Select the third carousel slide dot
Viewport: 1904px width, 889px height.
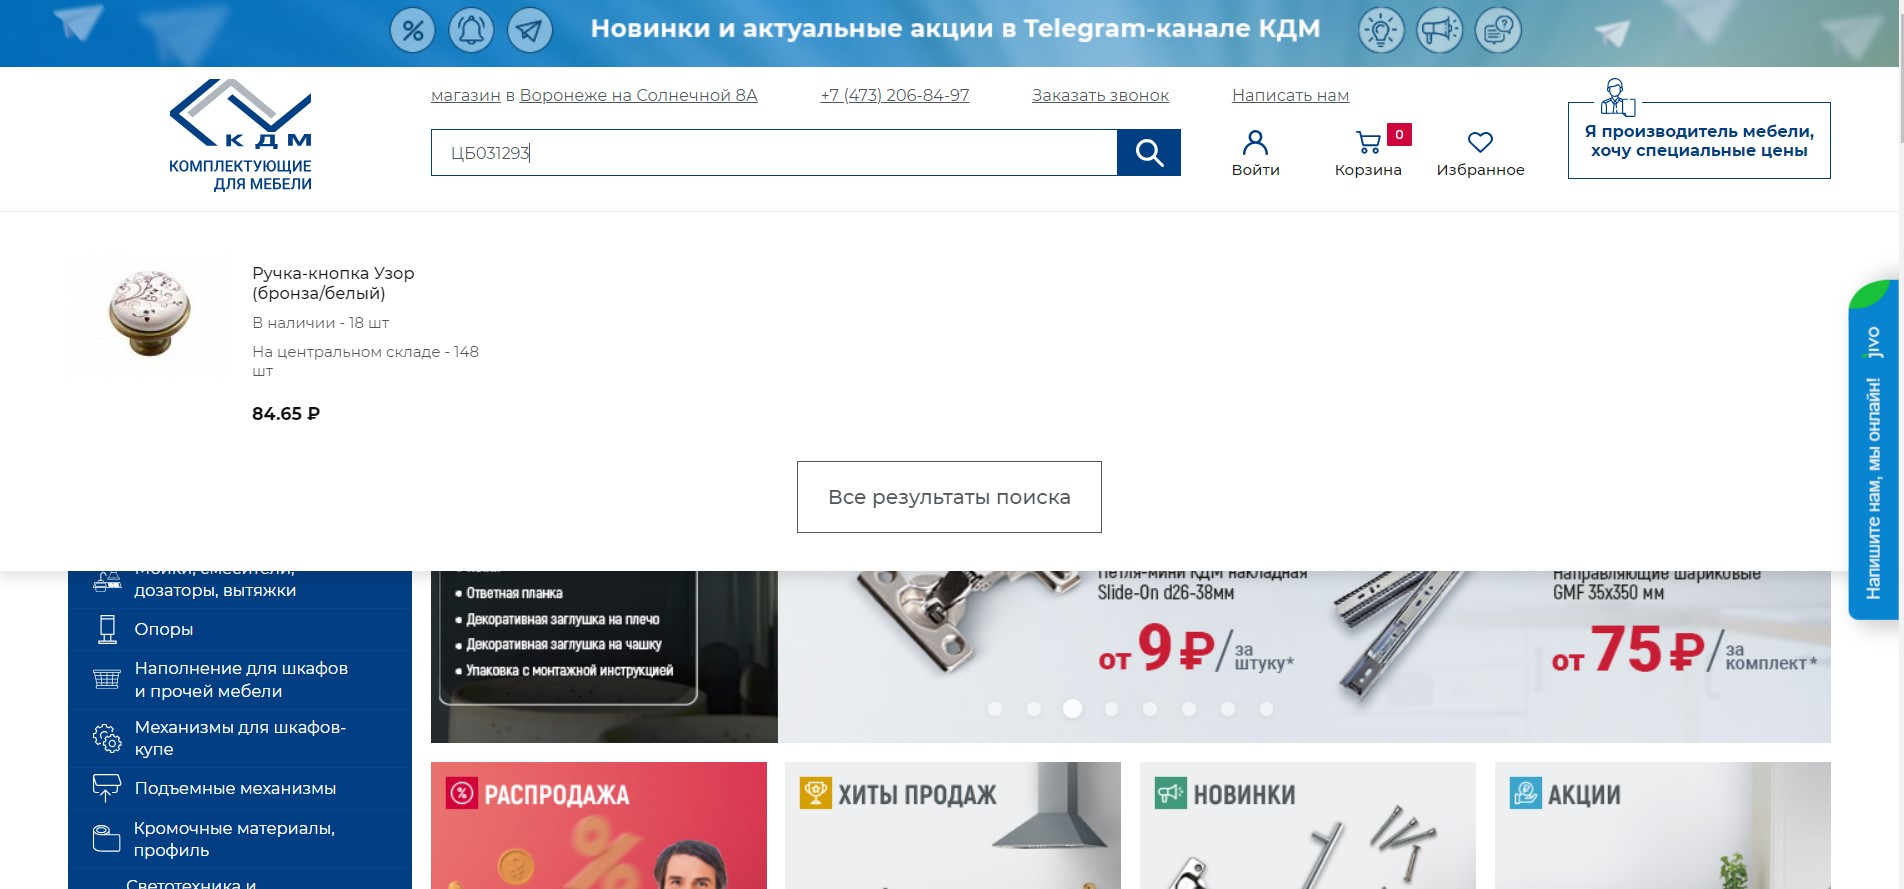(x=1072, y=709)
